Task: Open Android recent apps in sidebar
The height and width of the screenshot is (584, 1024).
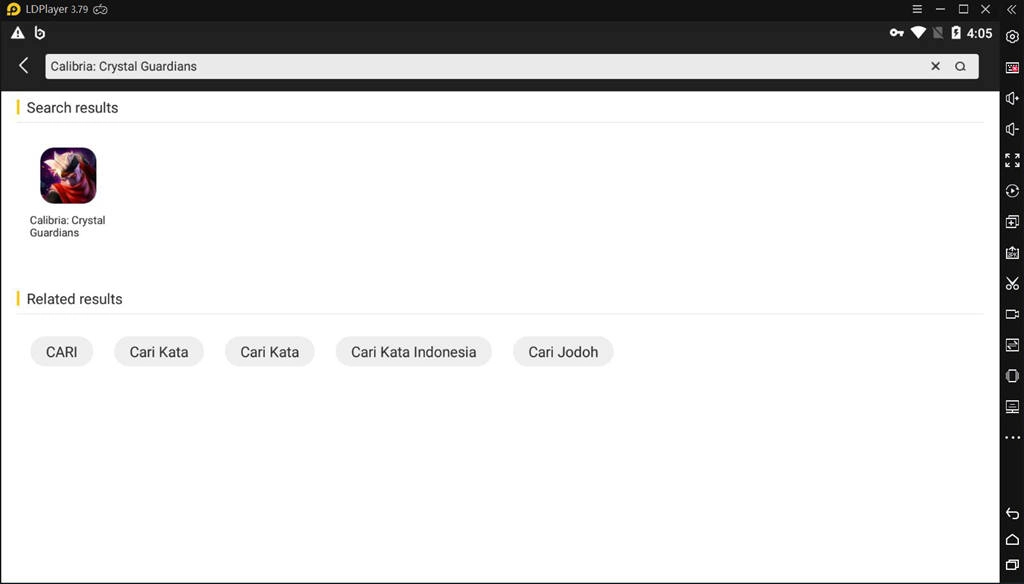Action: pos(1012,564)
